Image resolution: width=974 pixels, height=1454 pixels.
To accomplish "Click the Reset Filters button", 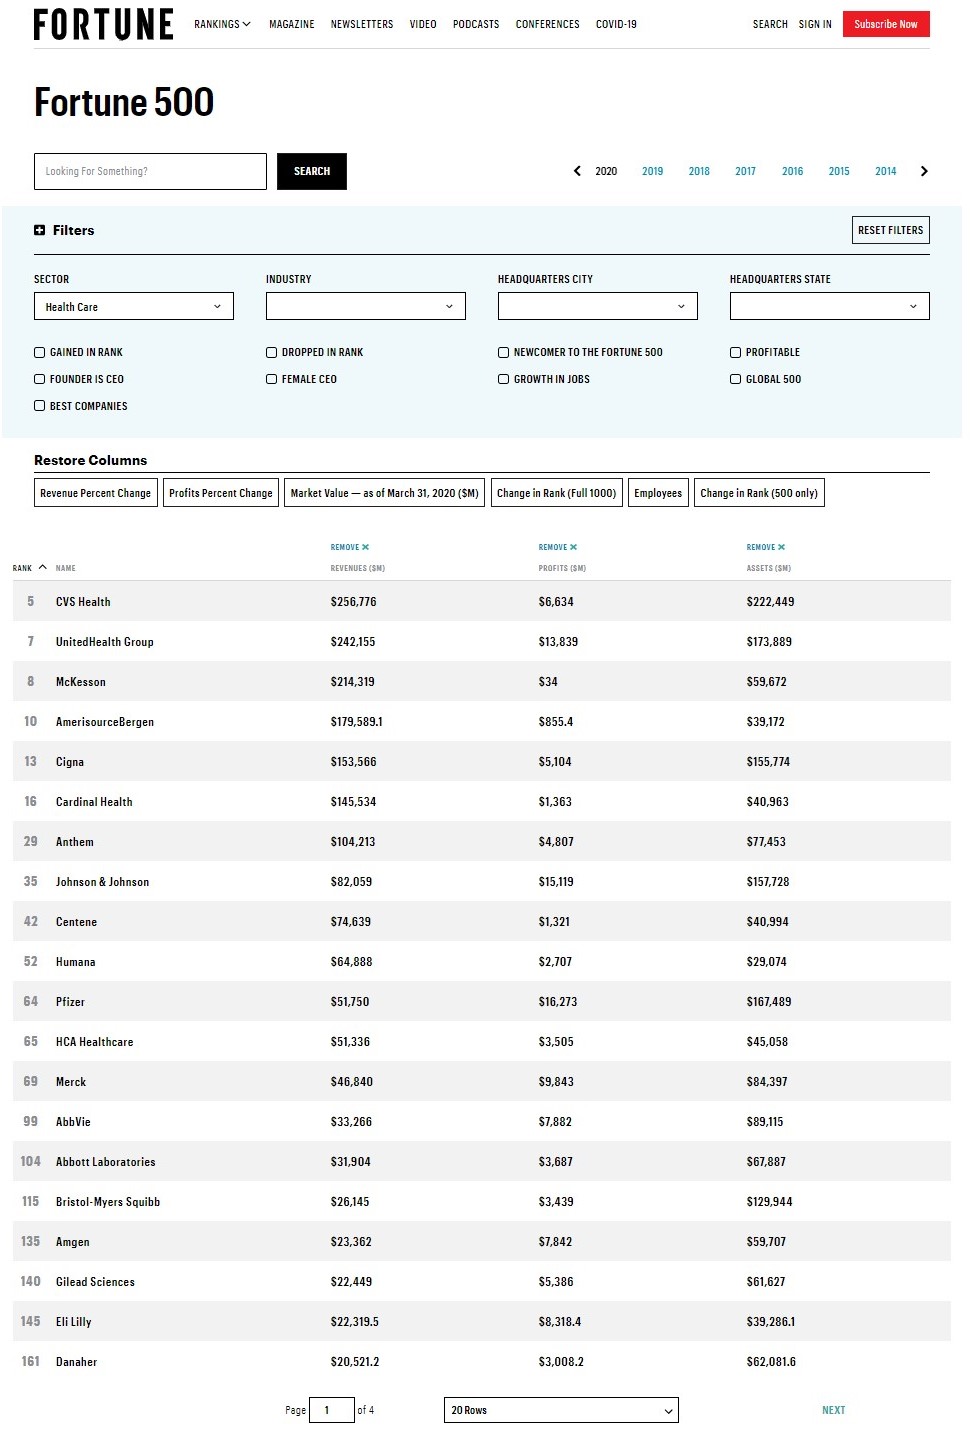I will pos(889,230).
